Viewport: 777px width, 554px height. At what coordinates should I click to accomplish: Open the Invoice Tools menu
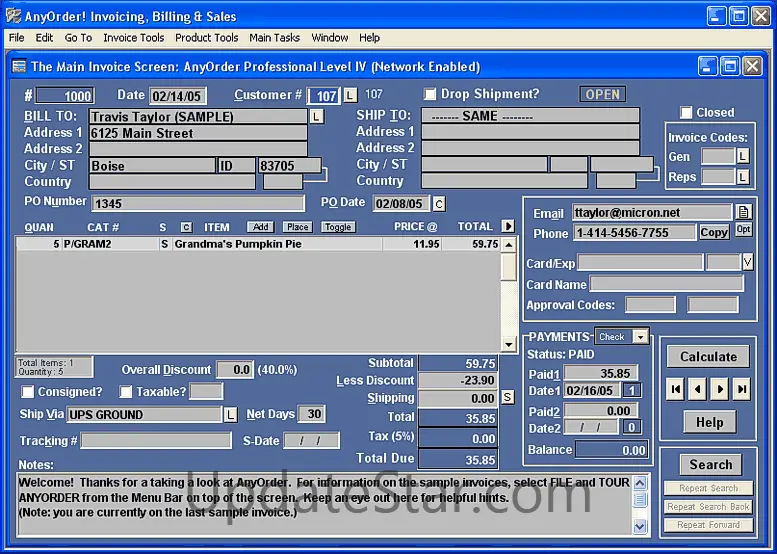(133, 38)
